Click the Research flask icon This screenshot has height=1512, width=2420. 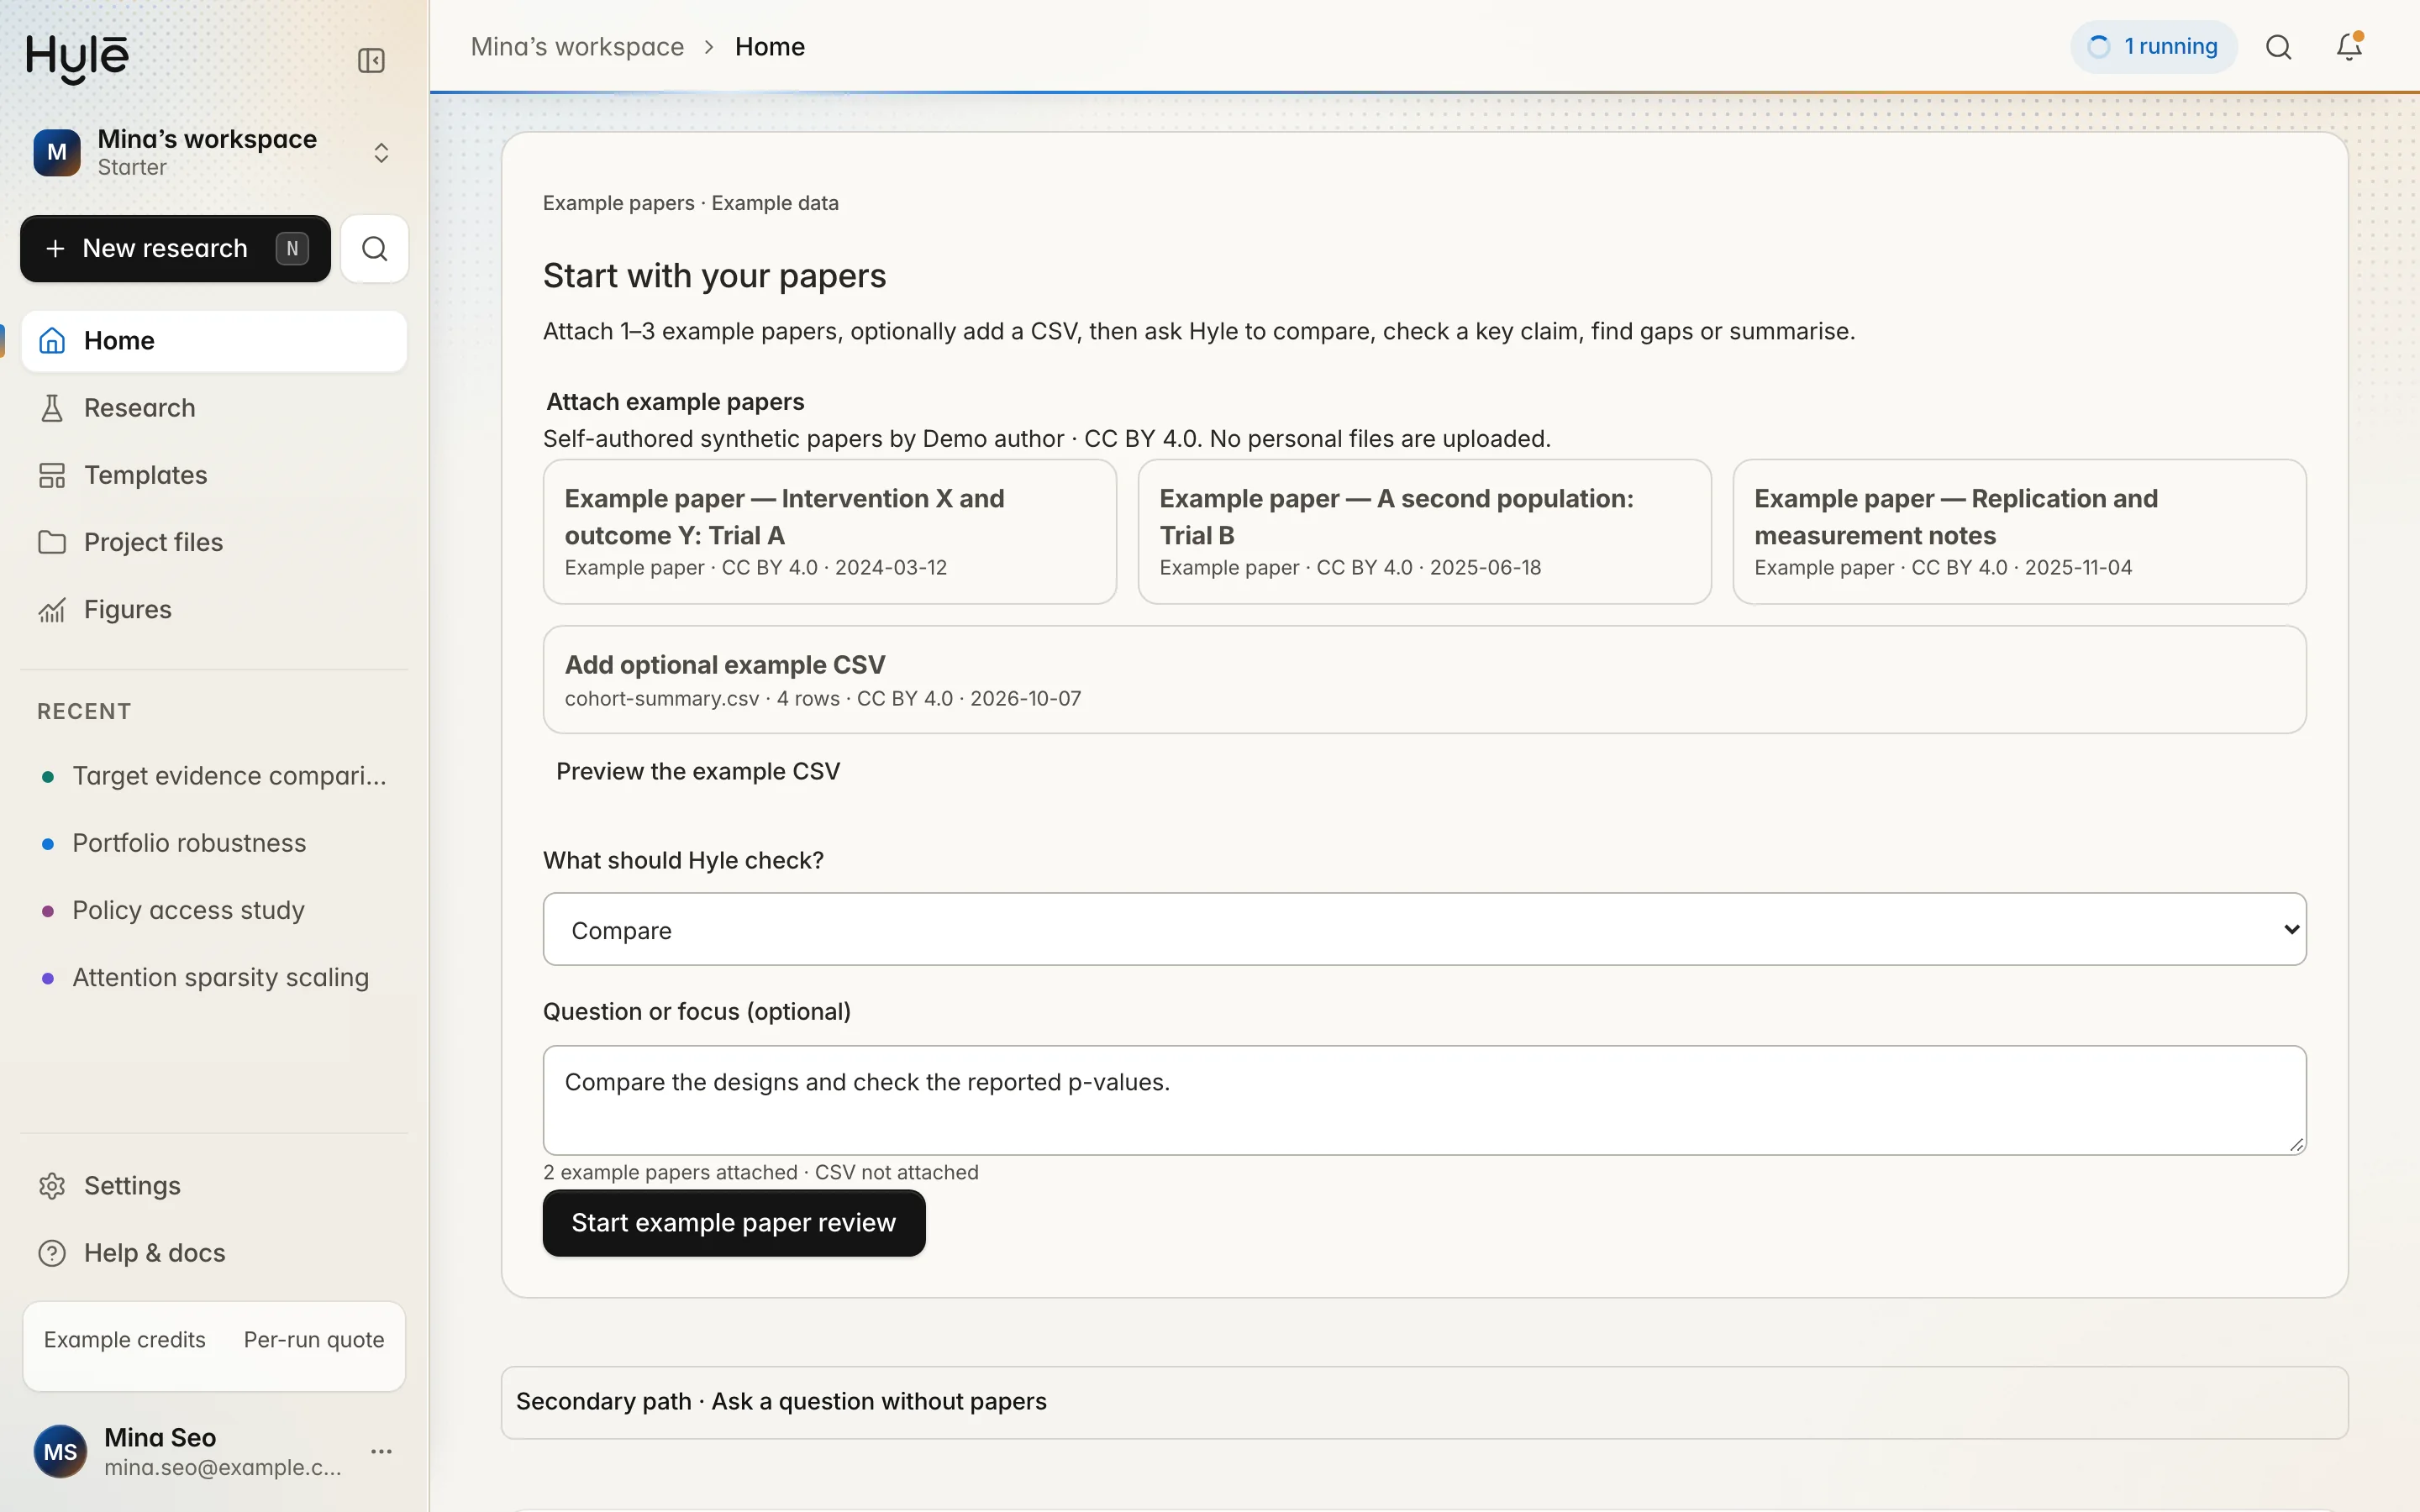click(52, 408)
